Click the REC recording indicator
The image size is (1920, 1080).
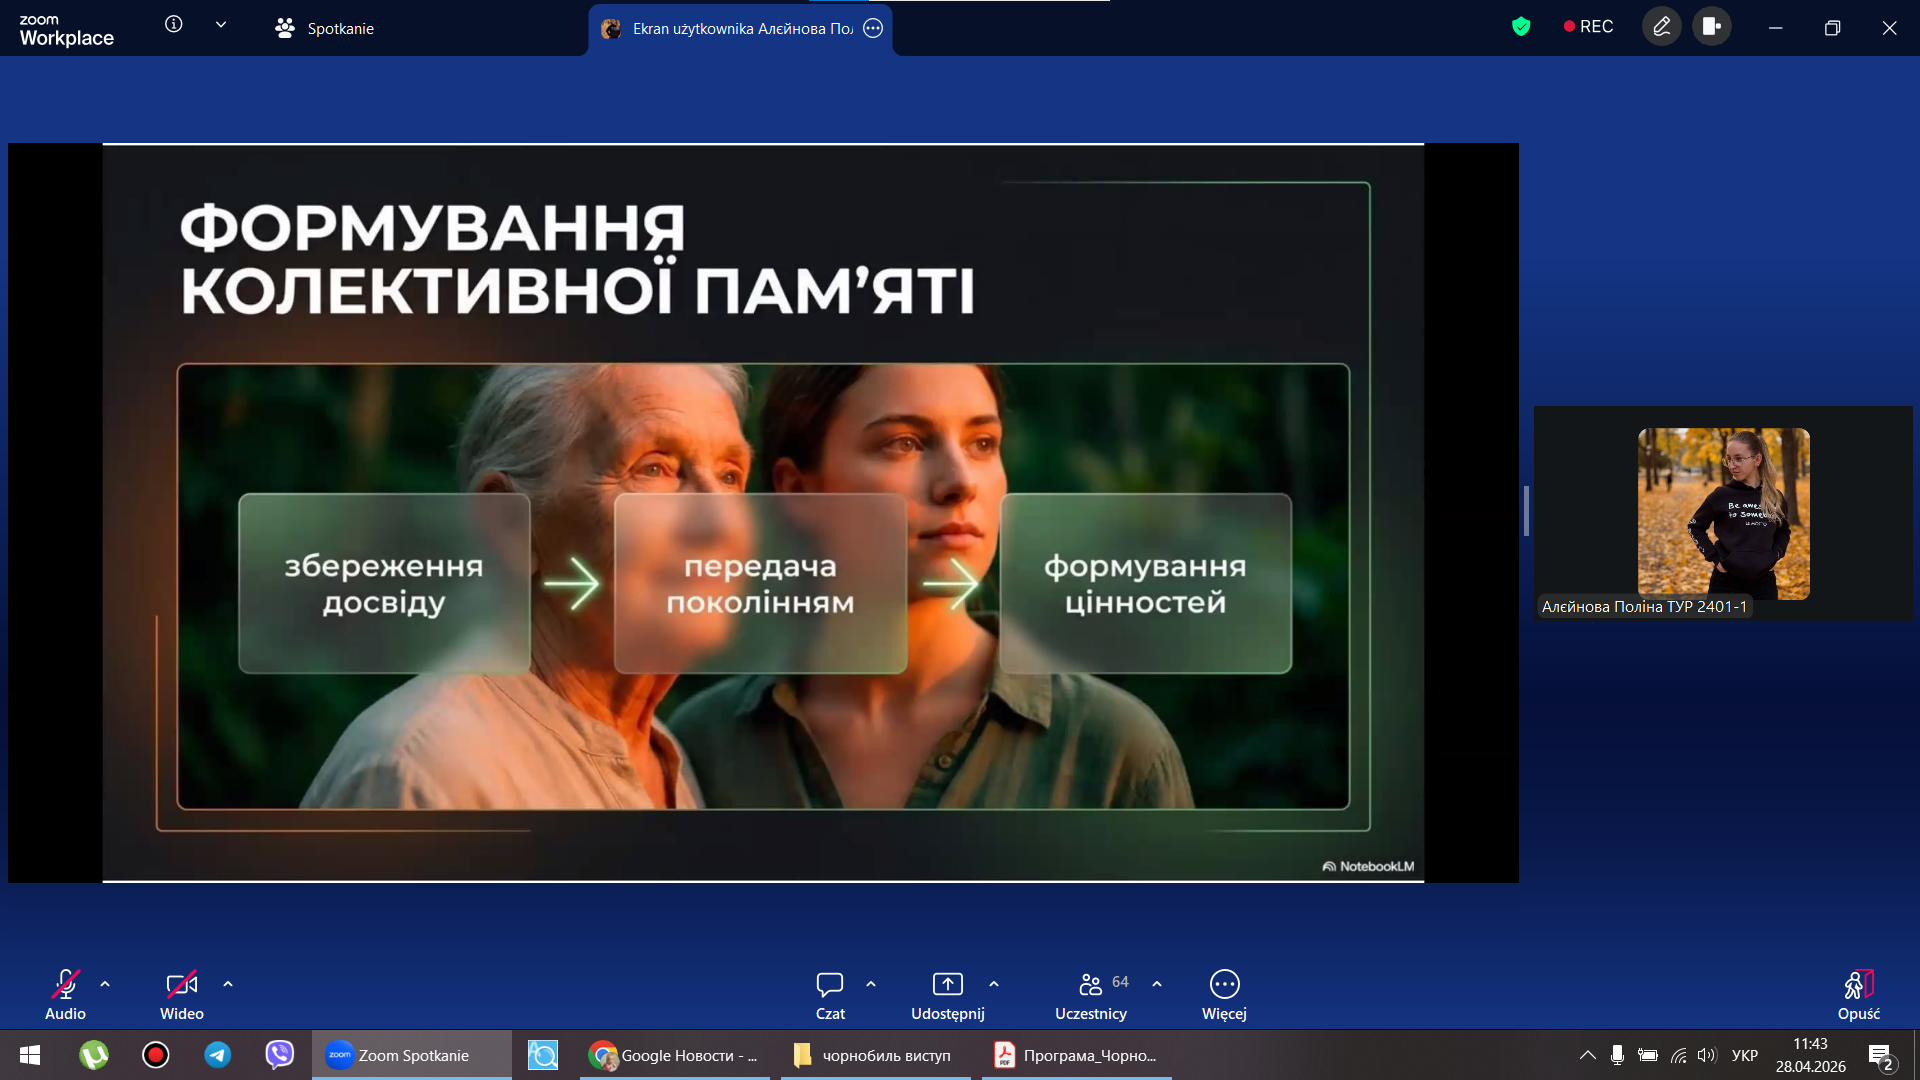click(1588, 27)
